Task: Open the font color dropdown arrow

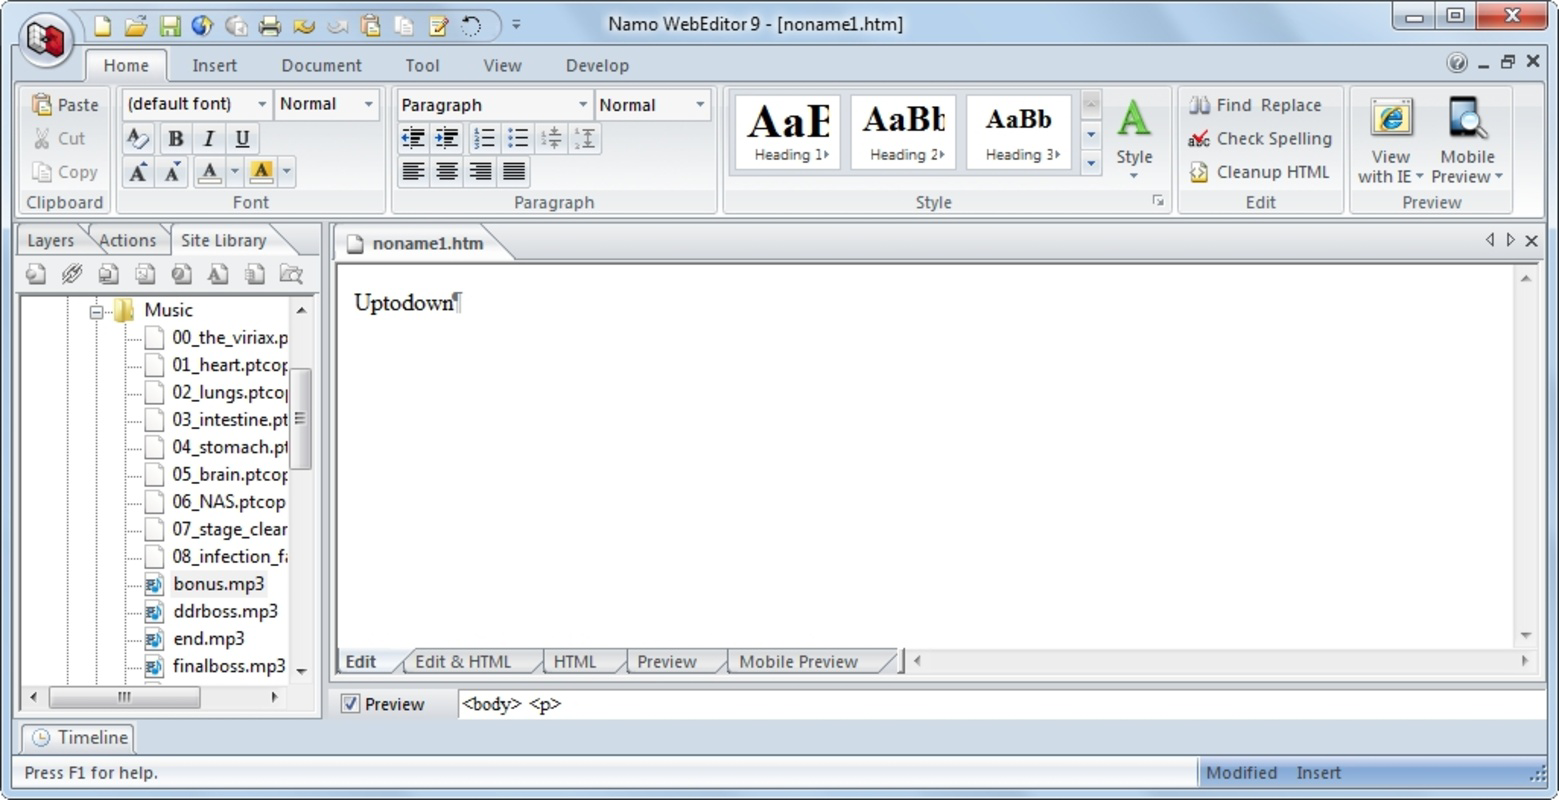Action: pos(235,172)
